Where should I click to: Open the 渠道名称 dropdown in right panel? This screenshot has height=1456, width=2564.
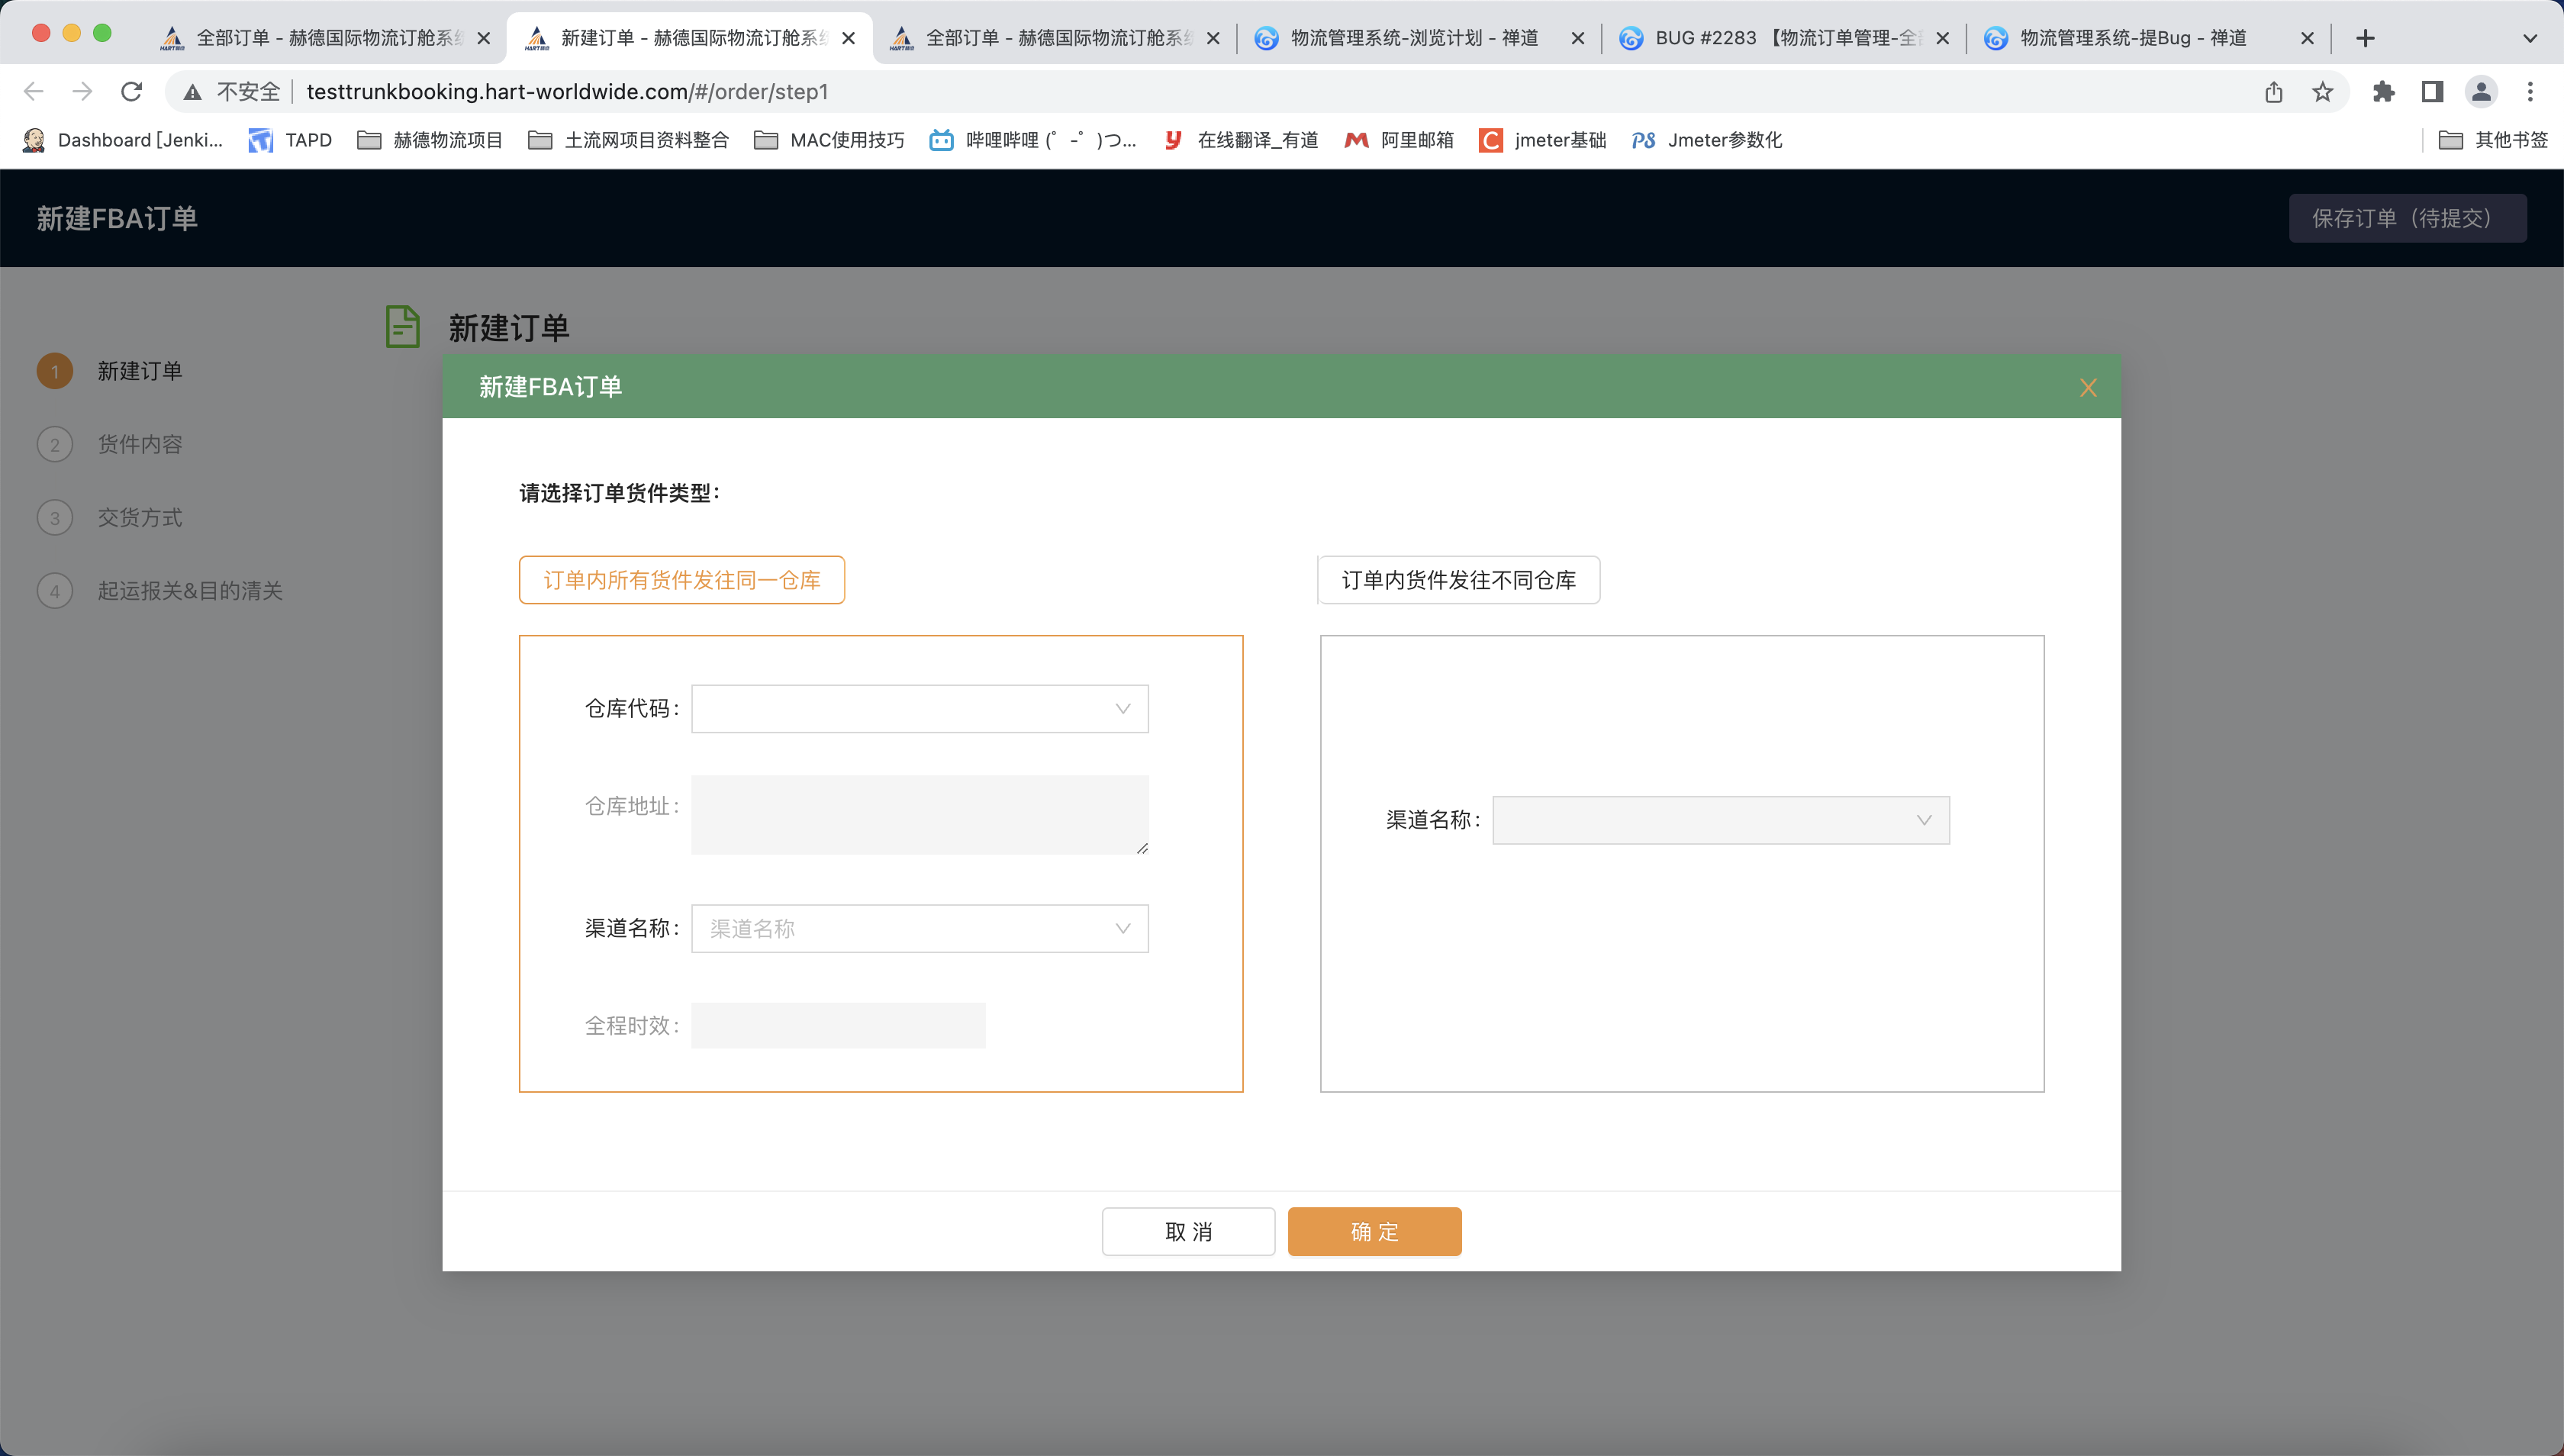(1720, 820)
